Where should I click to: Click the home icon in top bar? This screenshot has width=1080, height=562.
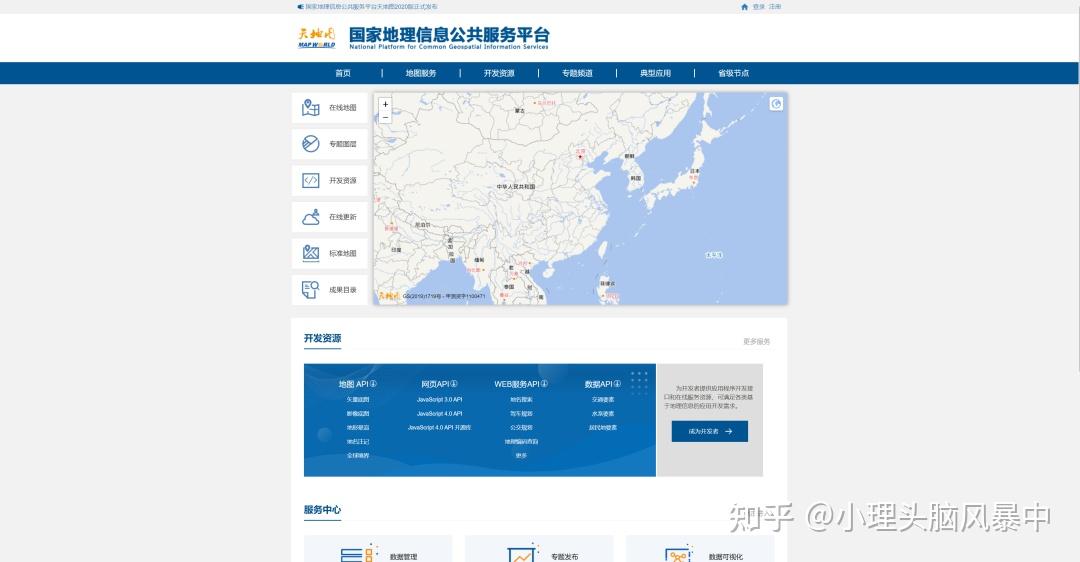point(745,7)
